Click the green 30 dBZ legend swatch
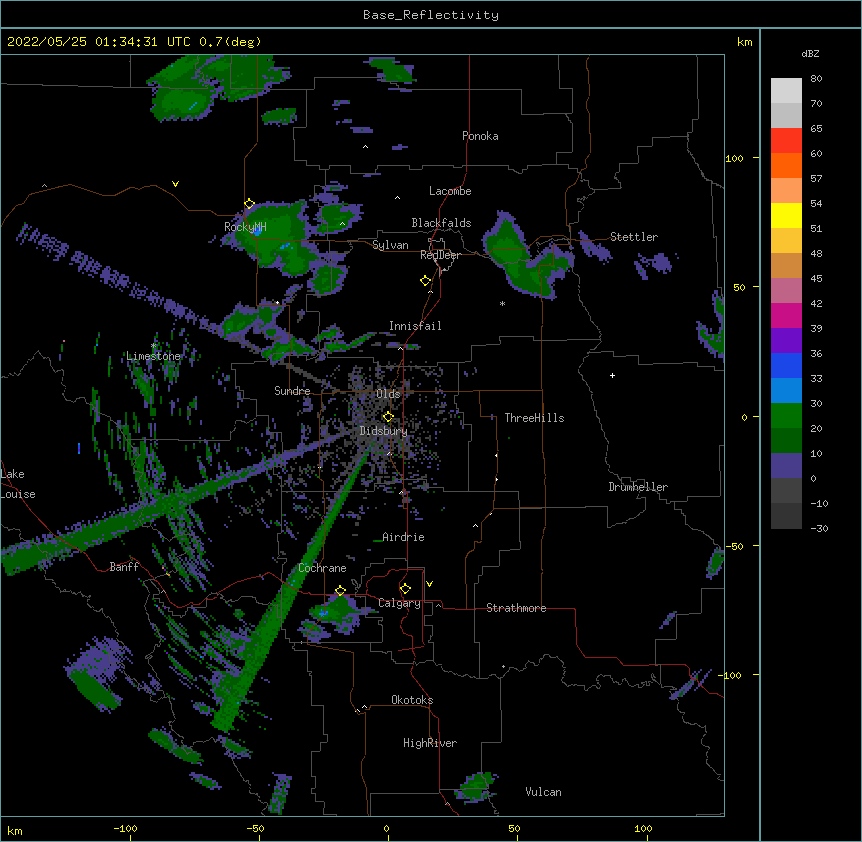Viewport: 862px width, 842px height. pyautogui.click(x=786, y=416)
